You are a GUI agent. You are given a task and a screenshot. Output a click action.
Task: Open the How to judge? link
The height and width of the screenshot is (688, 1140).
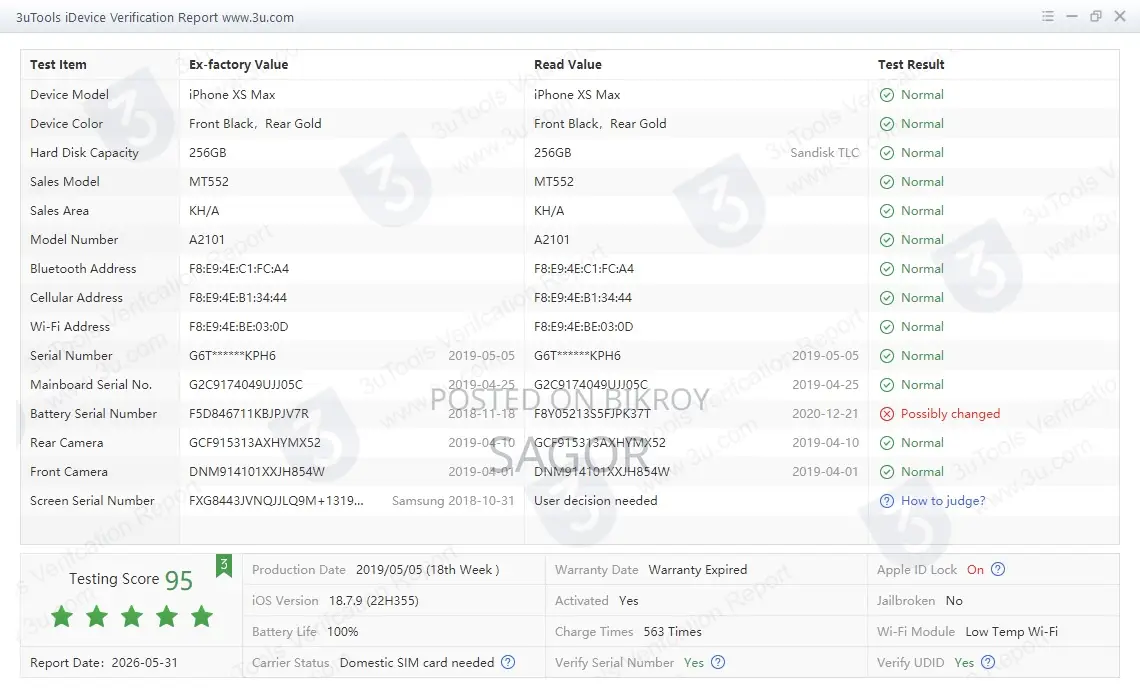point(943,500)
